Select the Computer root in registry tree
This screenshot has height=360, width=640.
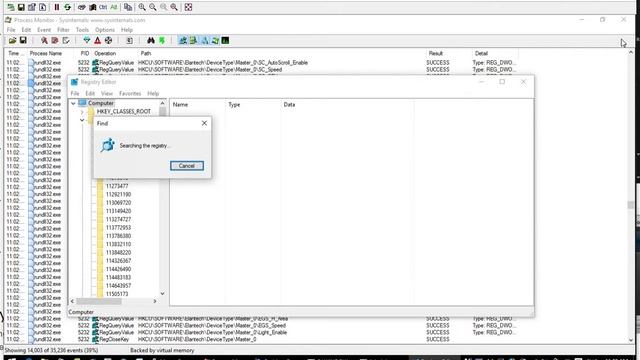(101, 103)
